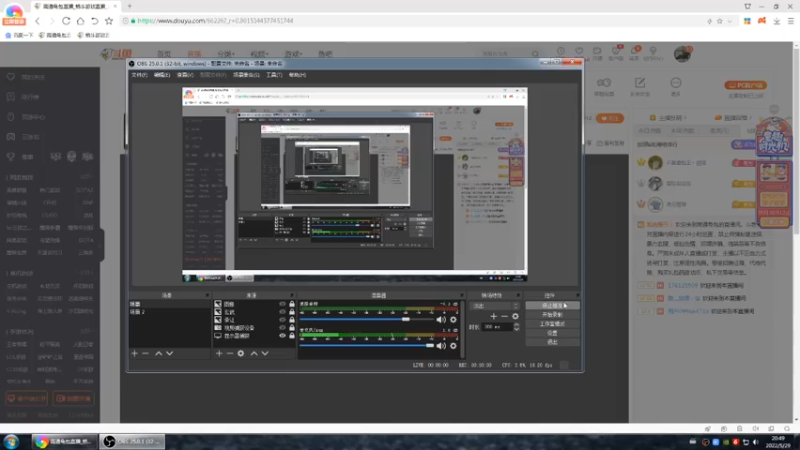This screenshot has width=800, height=450.
Task: Open the OBS 场景集合 menu
Action: 246,75
